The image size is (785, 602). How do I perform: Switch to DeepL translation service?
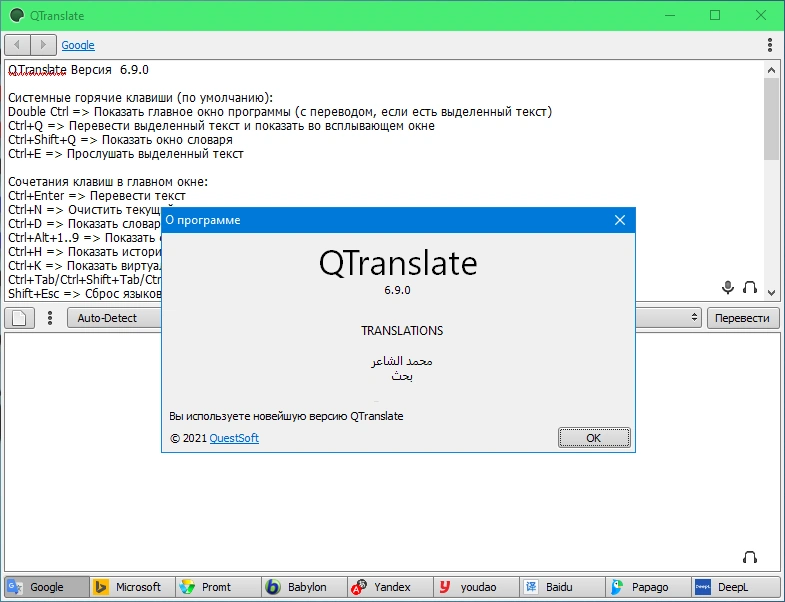click(735, 586)
